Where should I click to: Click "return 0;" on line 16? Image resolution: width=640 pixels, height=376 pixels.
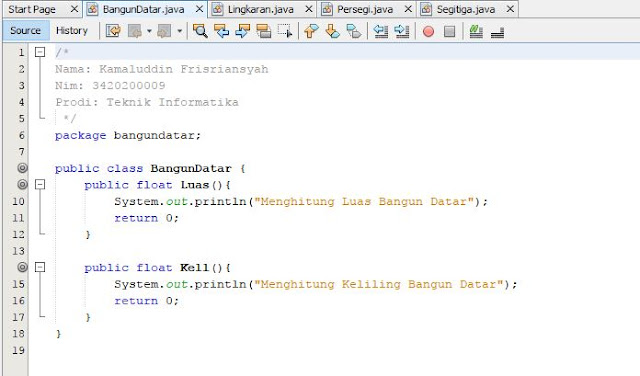147,301
